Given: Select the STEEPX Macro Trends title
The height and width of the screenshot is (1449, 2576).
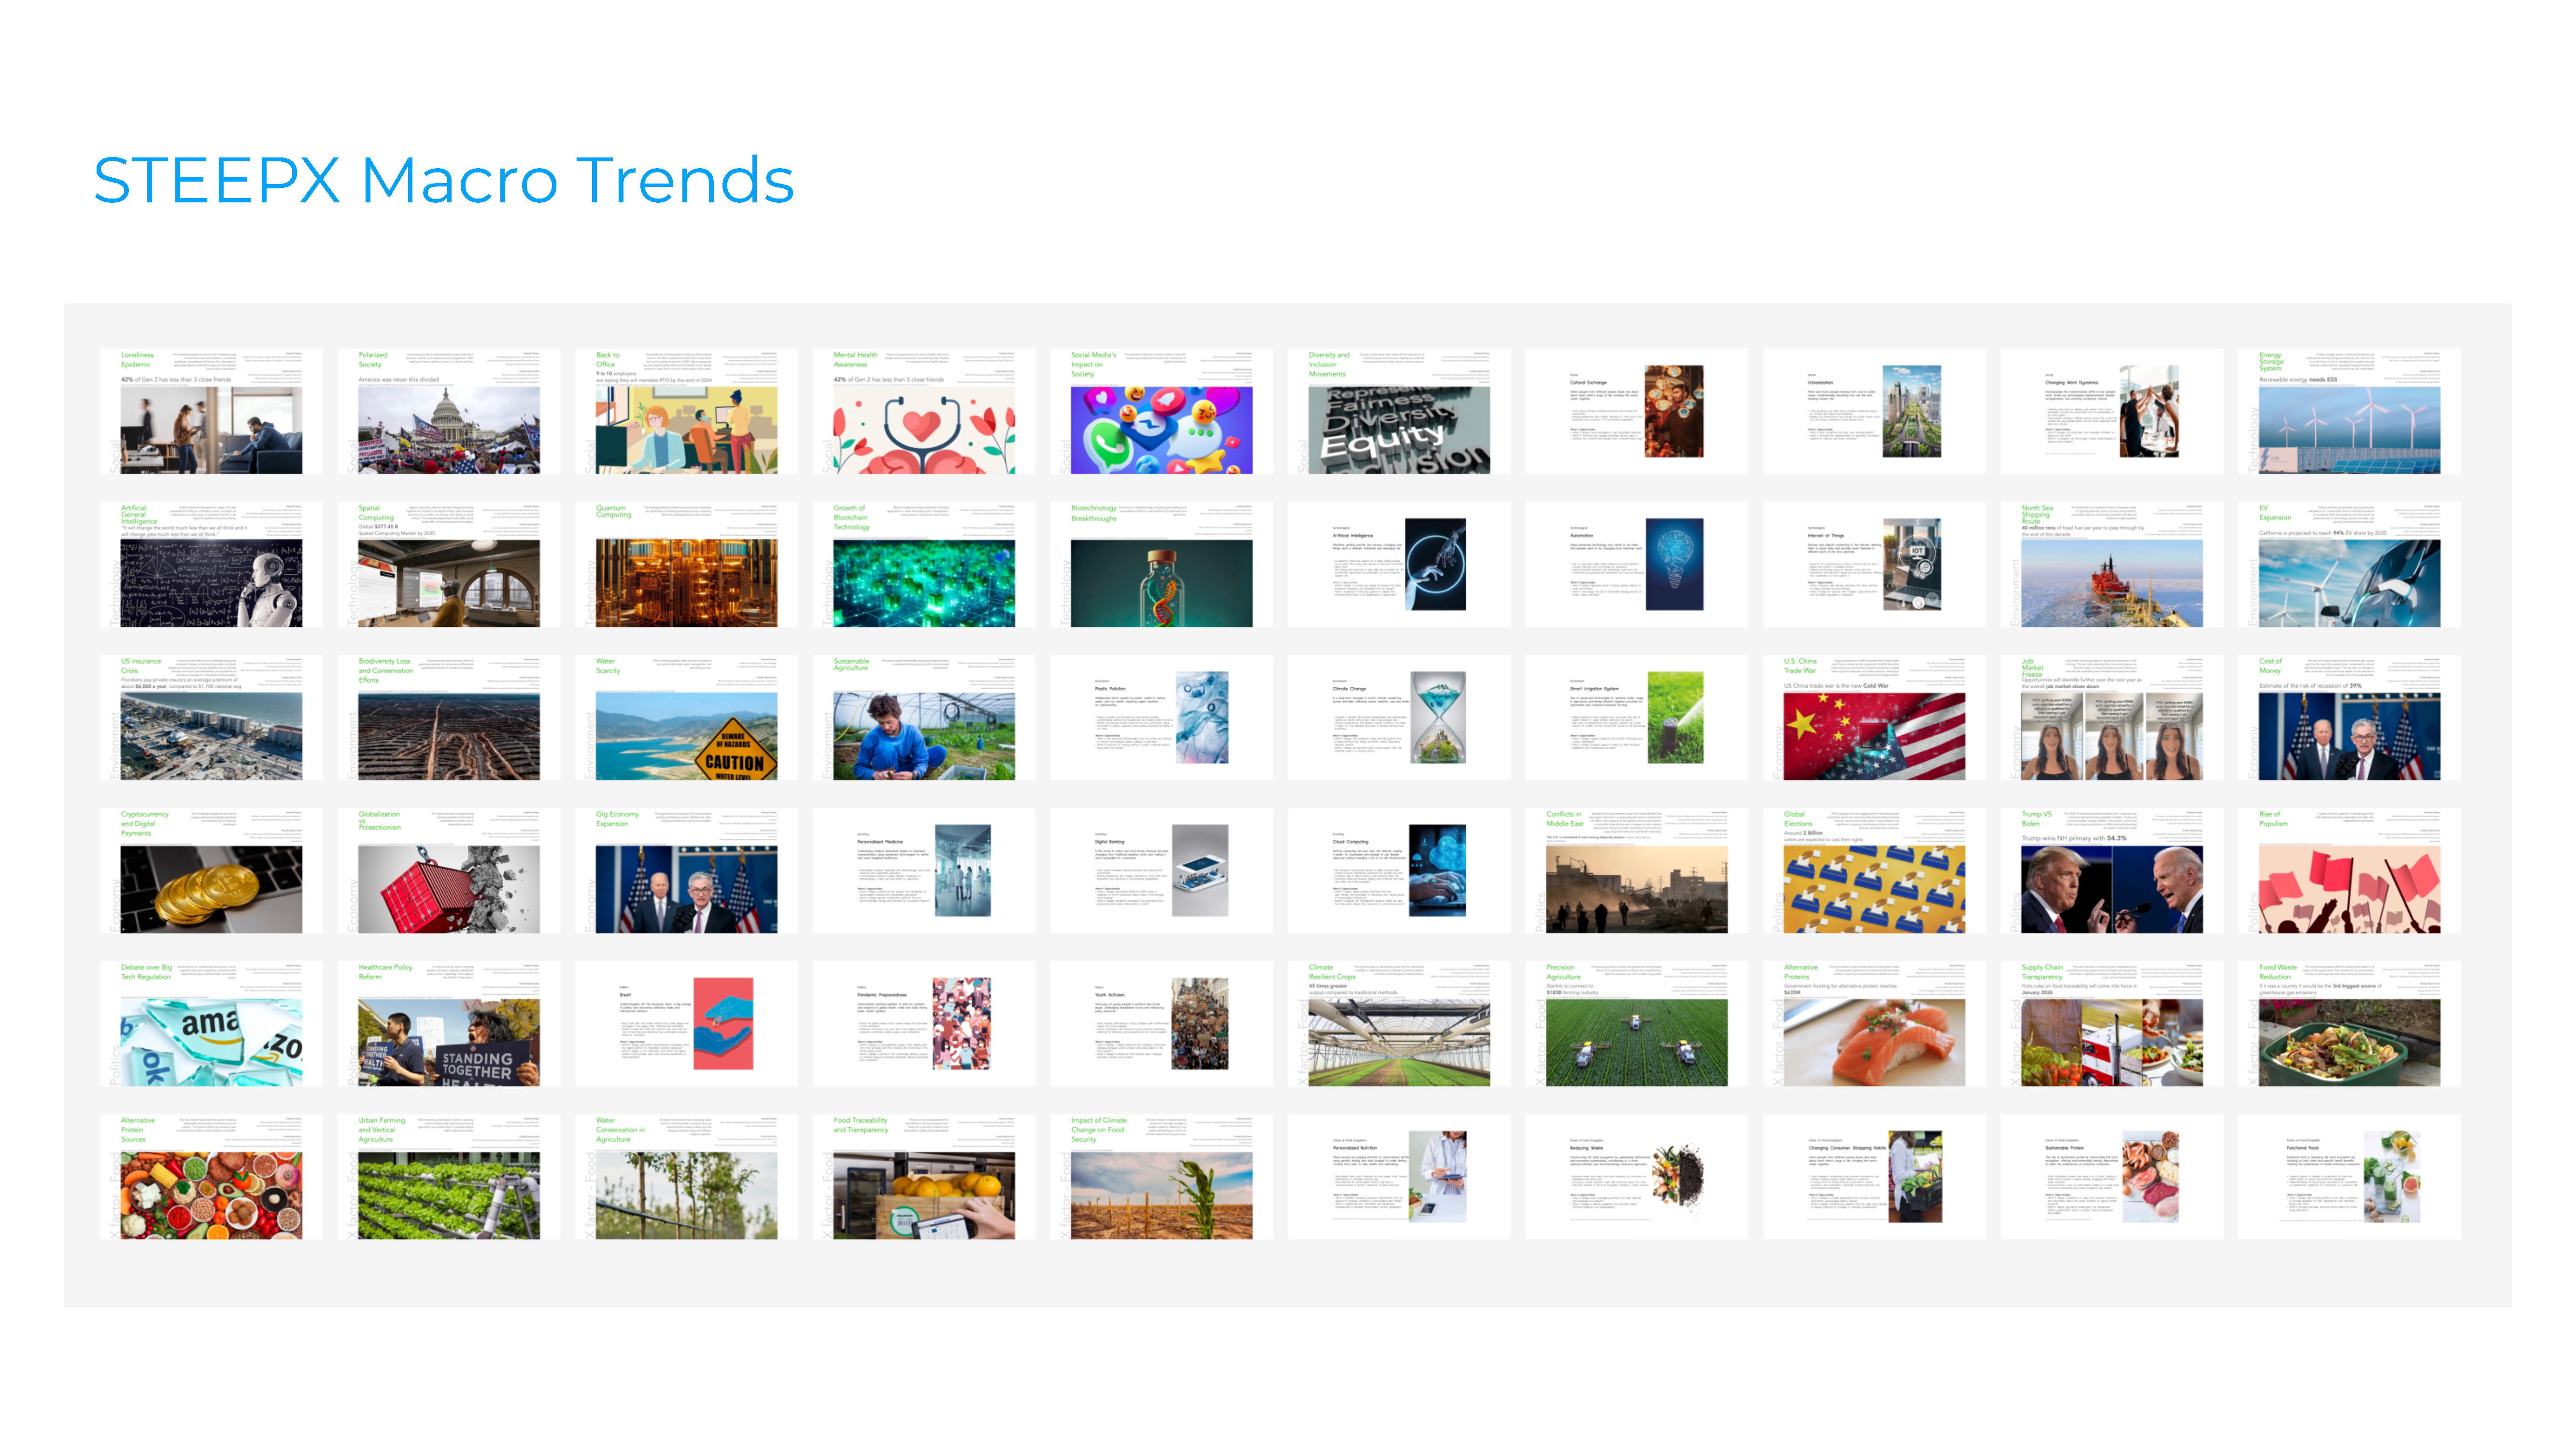Looking at the screenshot, I should tap(443, 181).
